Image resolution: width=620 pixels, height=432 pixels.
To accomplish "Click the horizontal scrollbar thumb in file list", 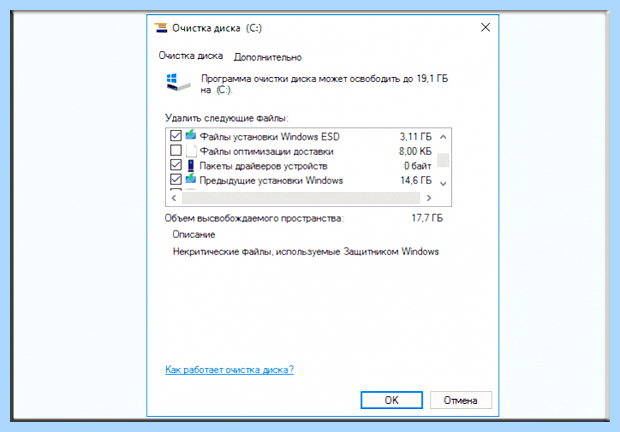I will [x=301, y=198].
